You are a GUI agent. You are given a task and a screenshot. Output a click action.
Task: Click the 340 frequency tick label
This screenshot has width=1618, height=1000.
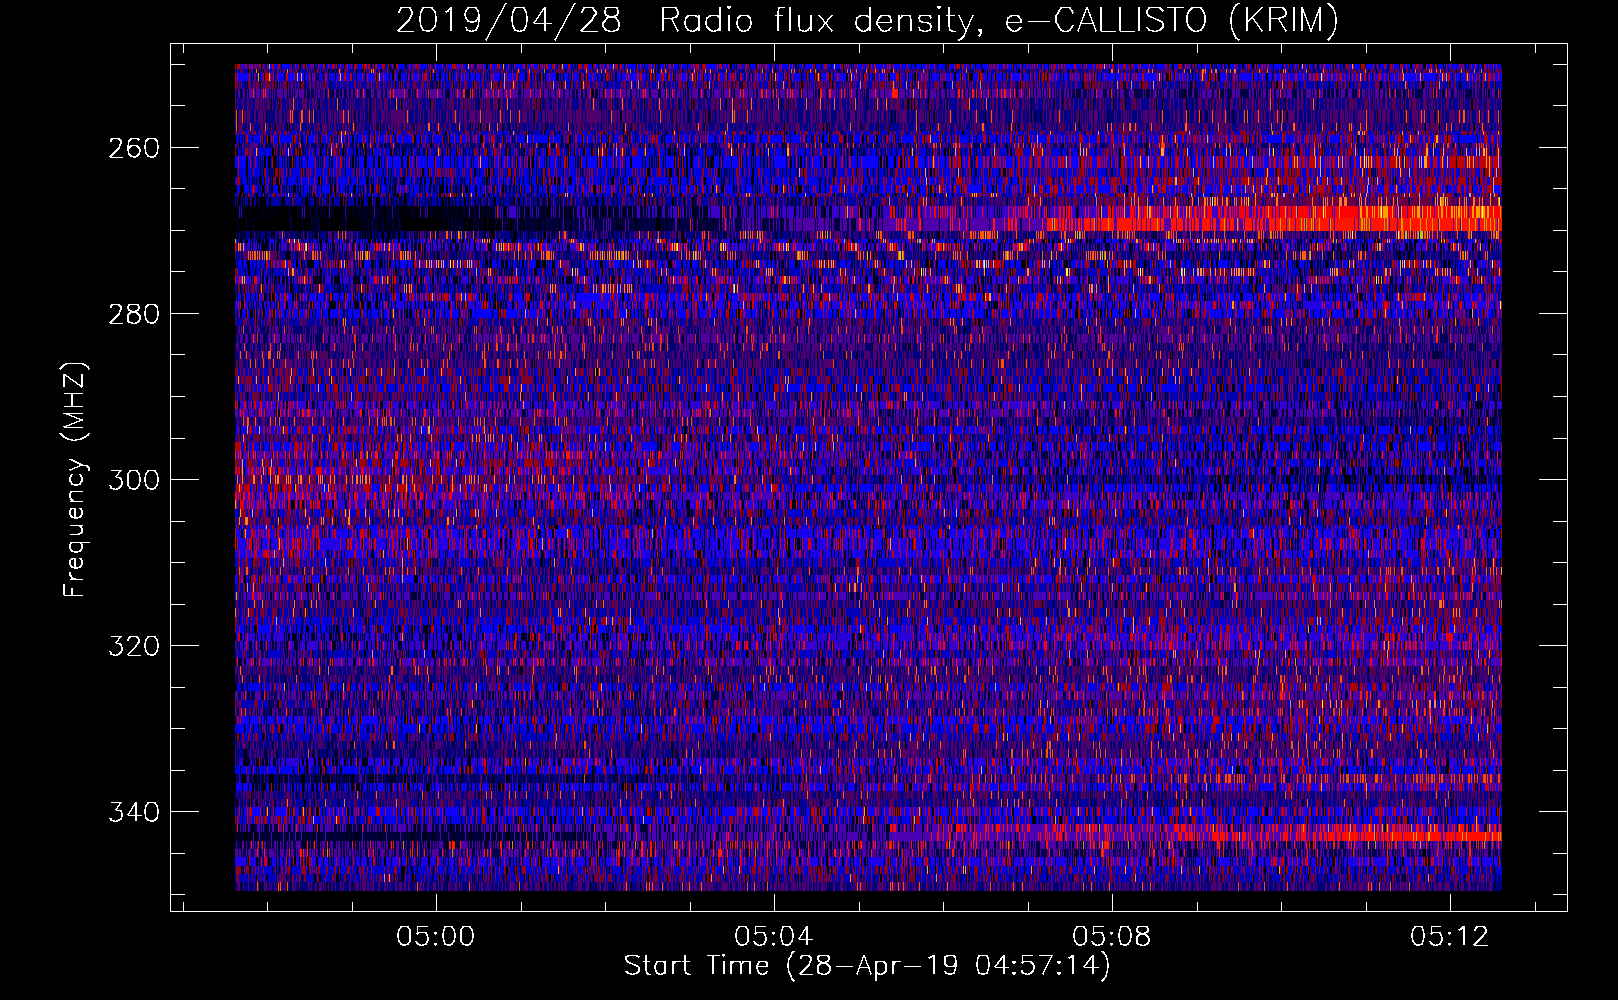(x=133, y=812)
